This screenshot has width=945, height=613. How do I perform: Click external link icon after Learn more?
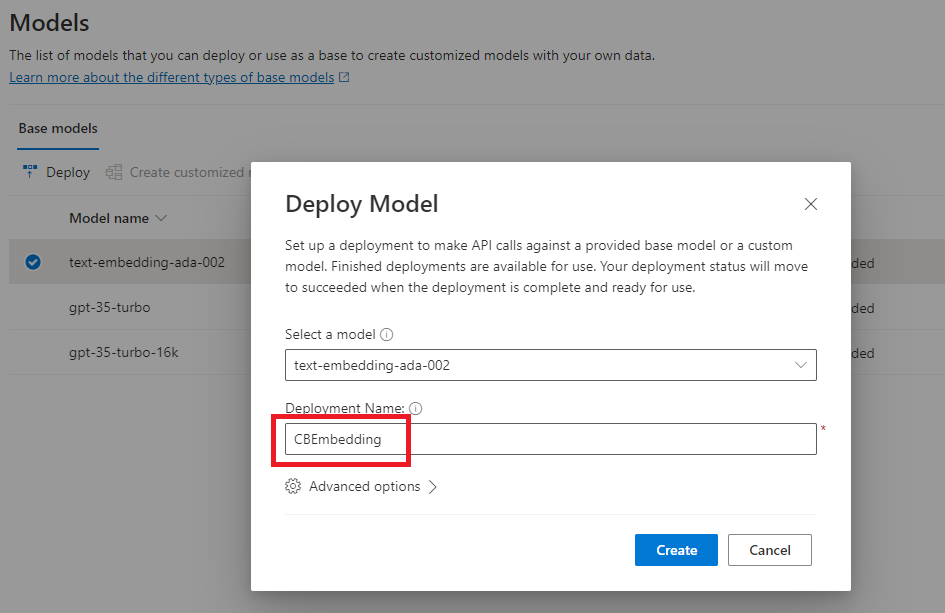pyautogui.click(x=344, y=77)
